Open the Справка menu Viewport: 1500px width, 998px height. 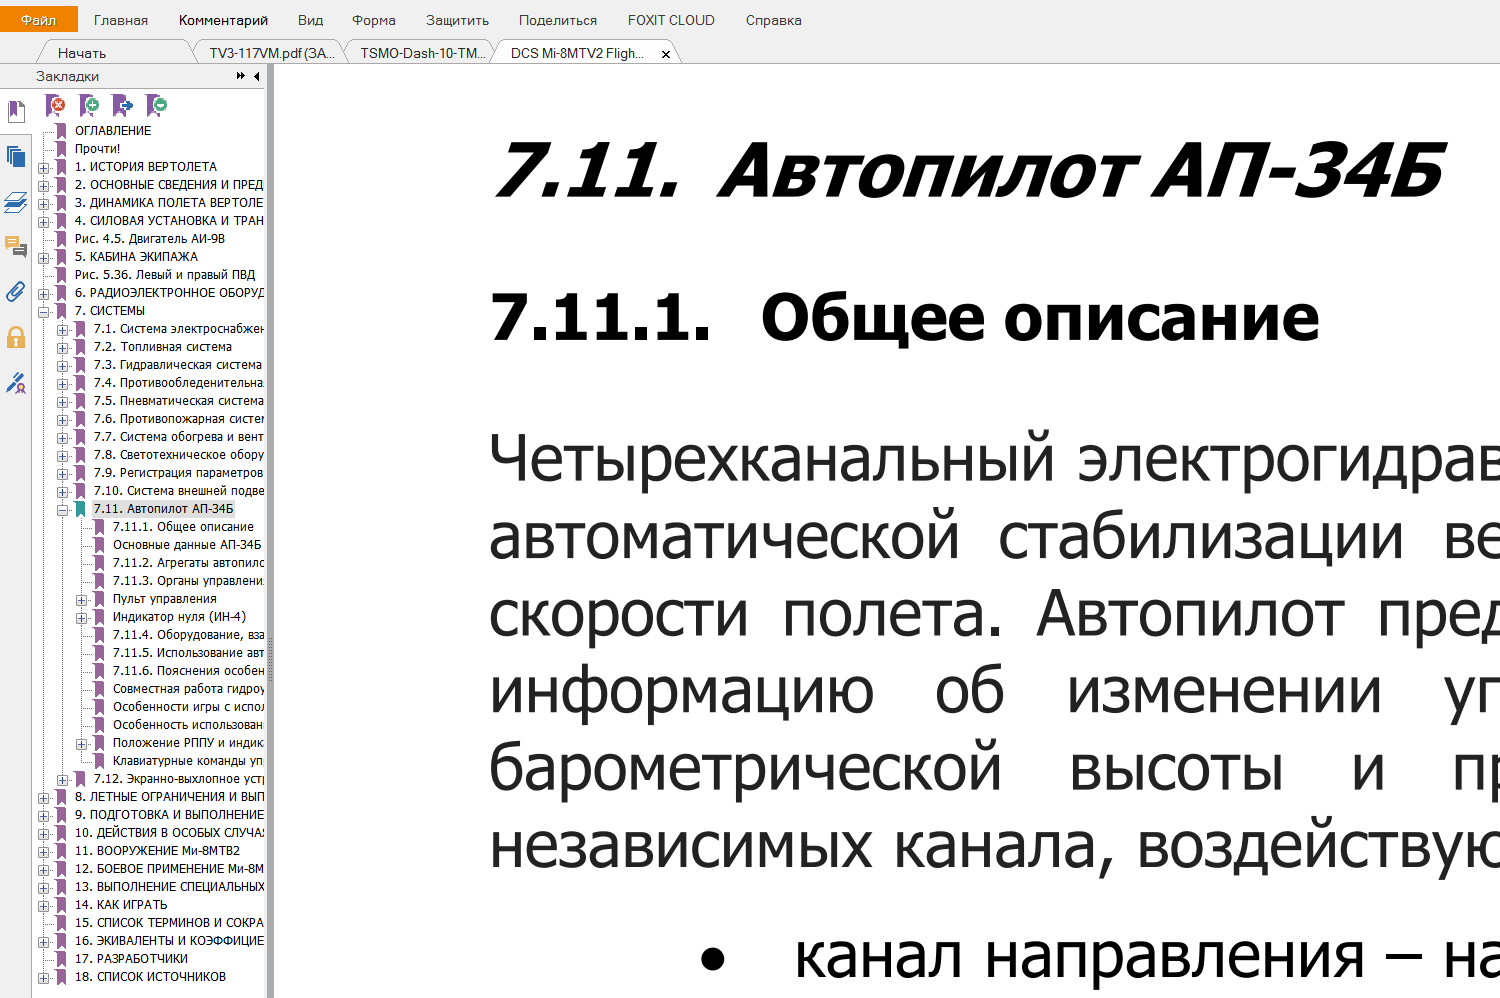pos(773,20)
